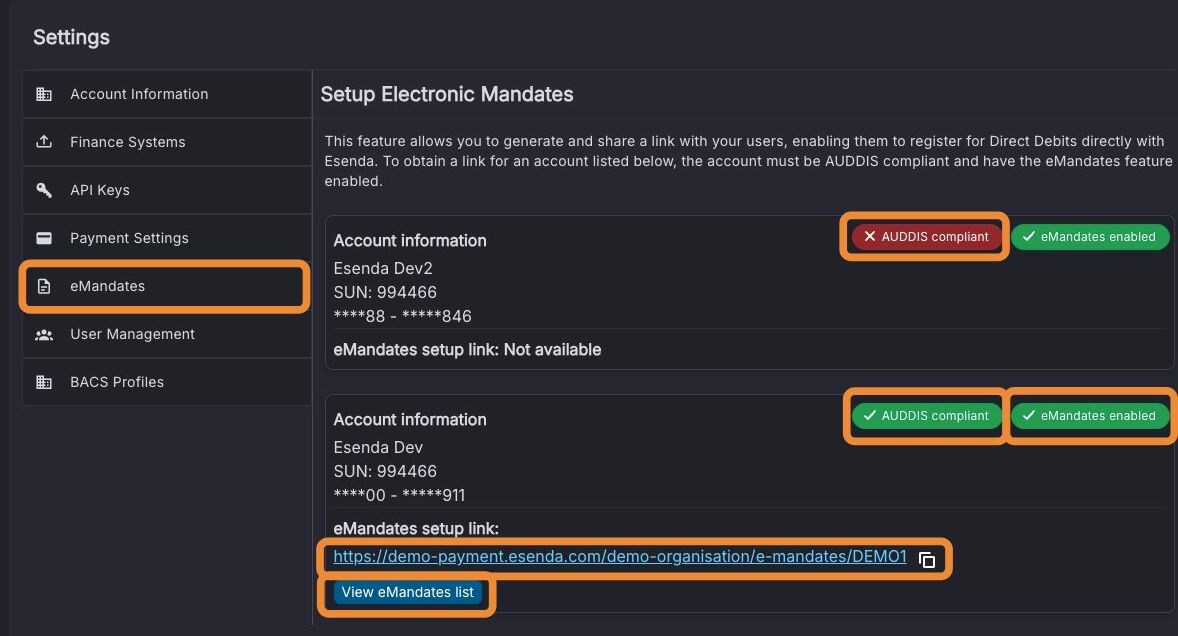1178x636 pixels.
Task: Click the Finance Systems upload icon
Action: pyautogui.click(x=44, y=141)
